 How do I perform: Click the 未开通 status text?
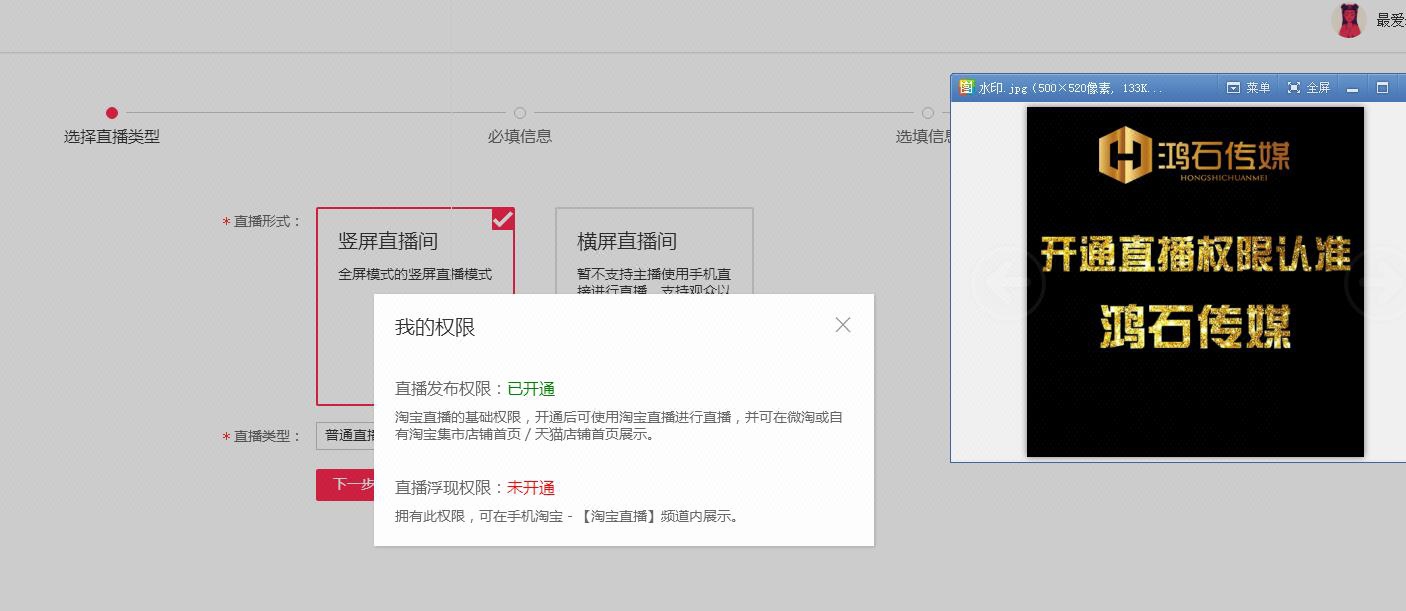pos(531,488)
